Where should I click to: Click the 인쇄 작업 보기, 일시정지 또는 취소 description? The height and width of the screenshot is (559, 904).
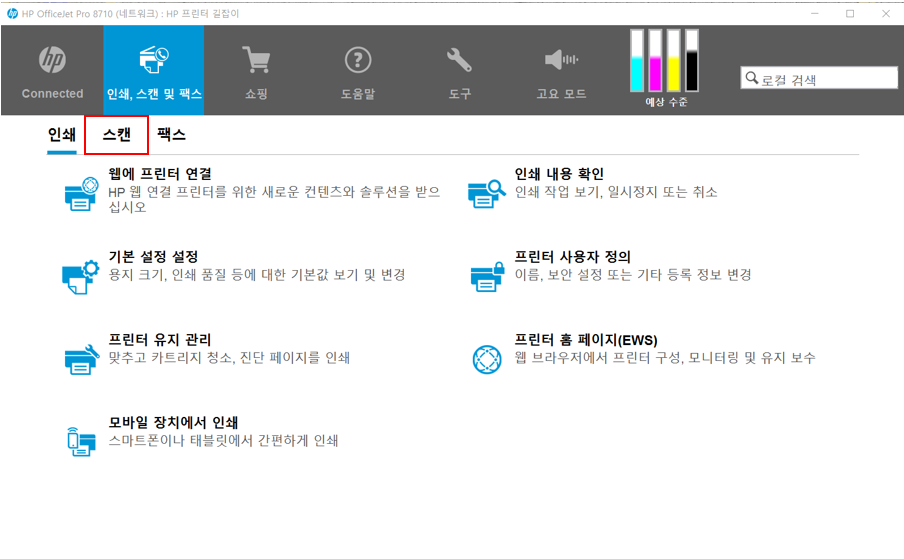click(616, 192)
